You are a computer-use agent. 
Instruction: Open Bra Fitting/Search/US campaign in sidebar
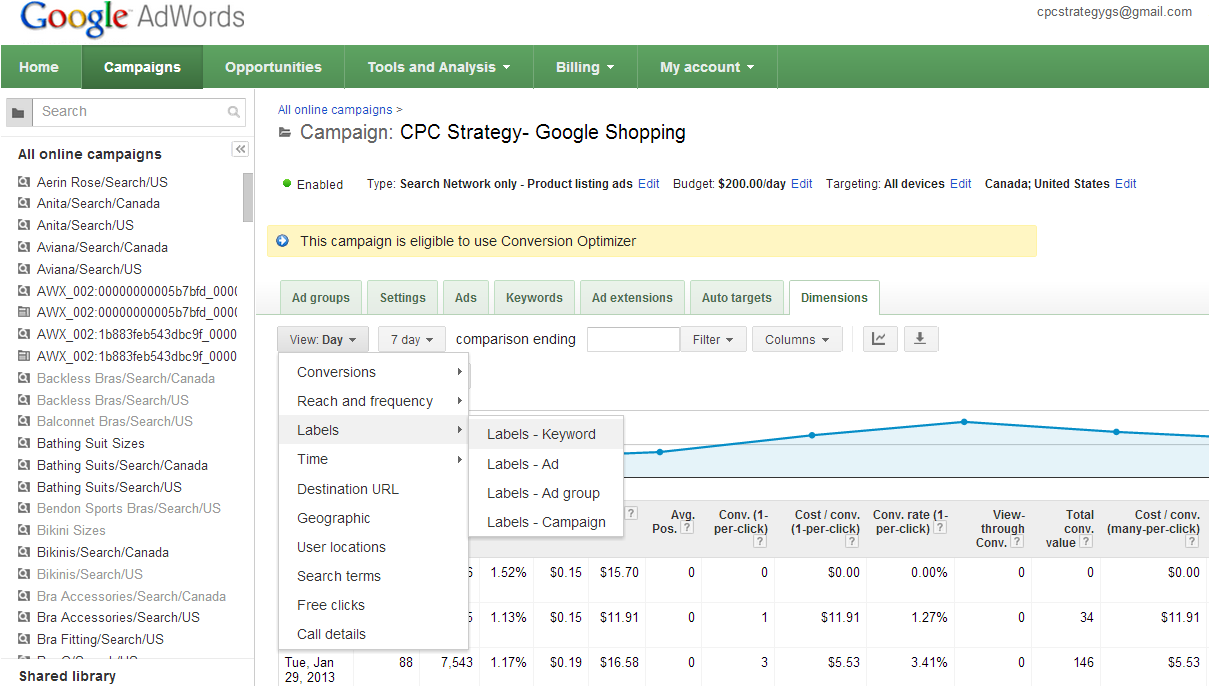(x=100, y=639)
